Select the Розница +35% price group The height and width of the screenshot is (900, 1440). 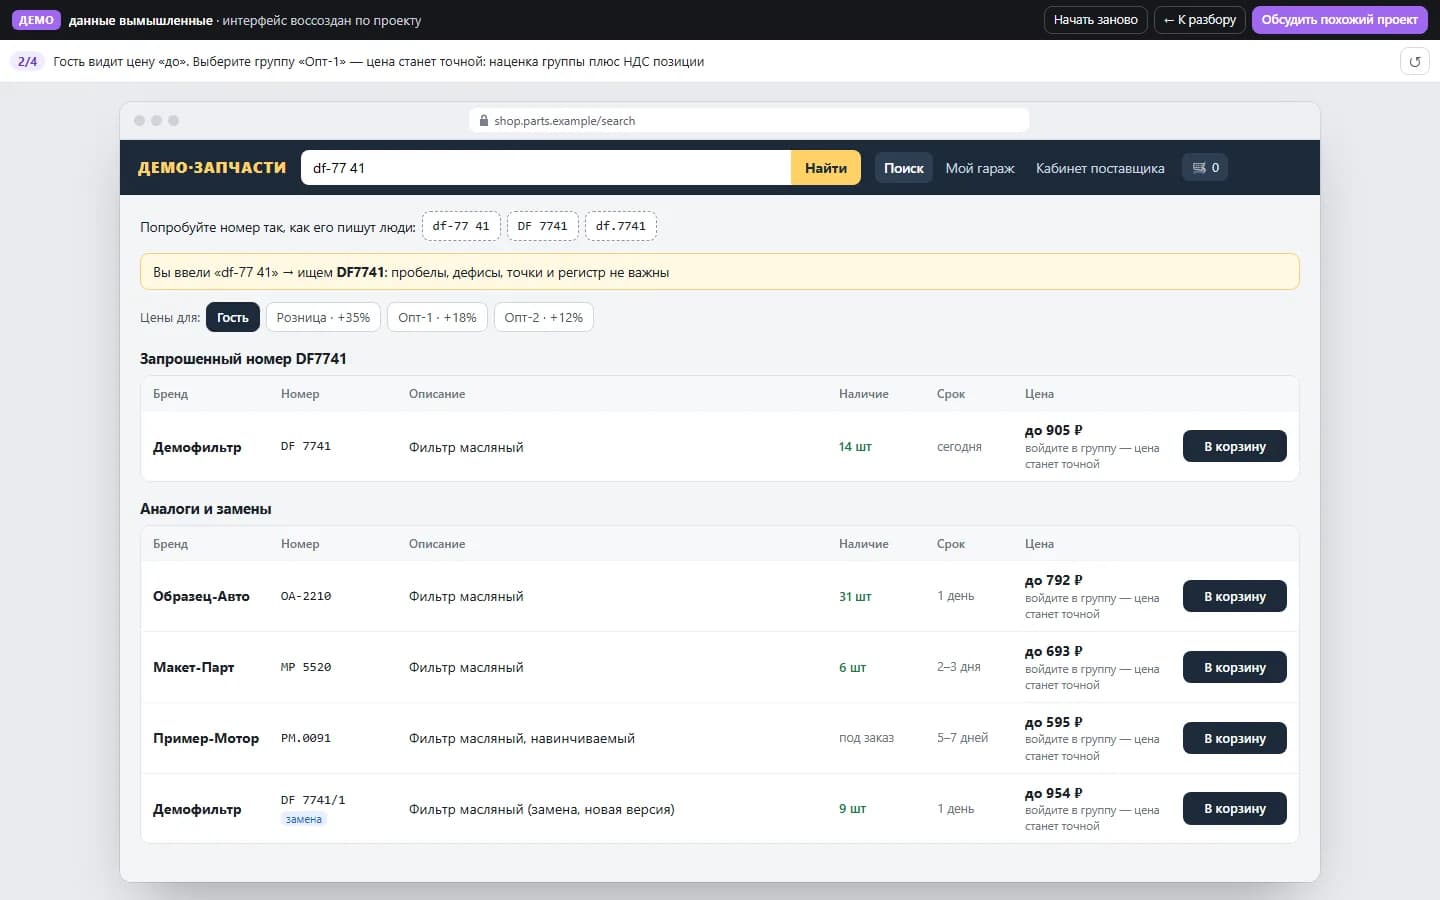point(323,318)
